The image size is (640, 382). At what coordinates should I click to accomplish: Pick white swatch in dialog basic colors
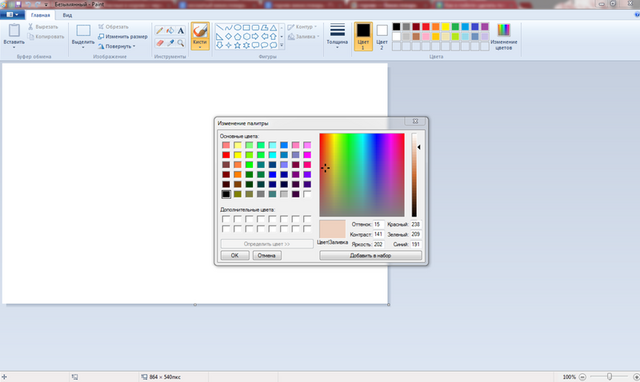pos(307,194)
